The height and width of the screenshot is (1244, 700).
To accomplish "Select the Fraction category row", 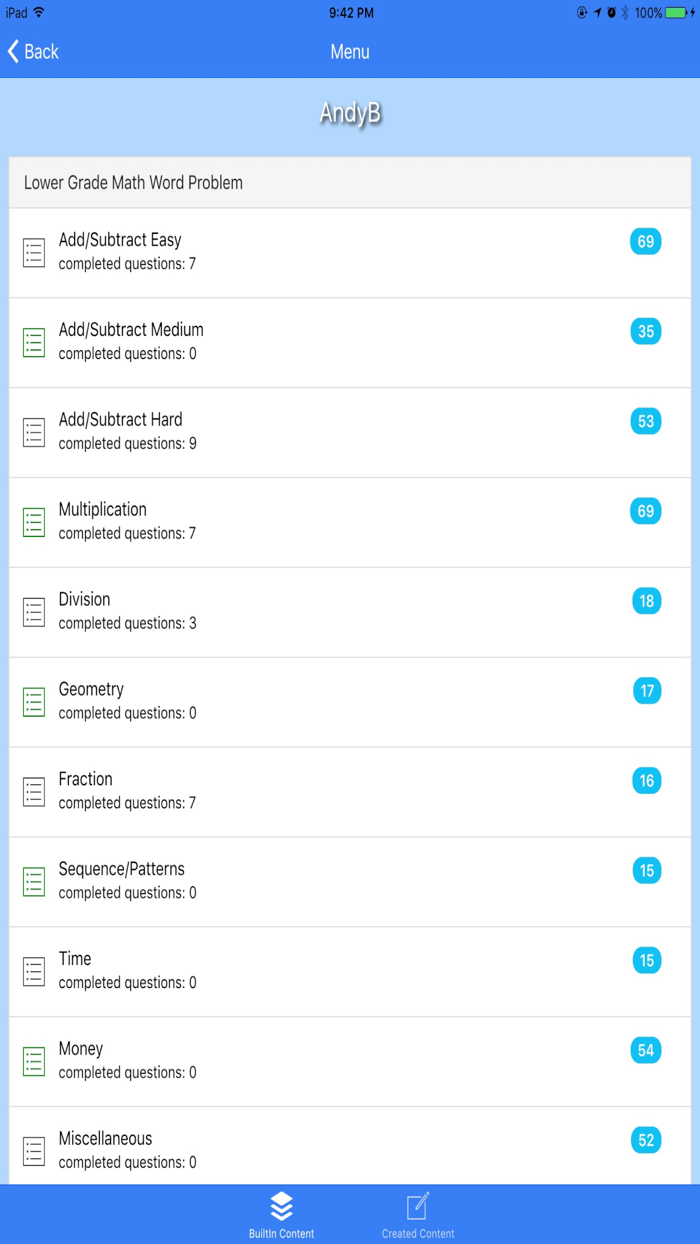I will (x=349, y=791).
